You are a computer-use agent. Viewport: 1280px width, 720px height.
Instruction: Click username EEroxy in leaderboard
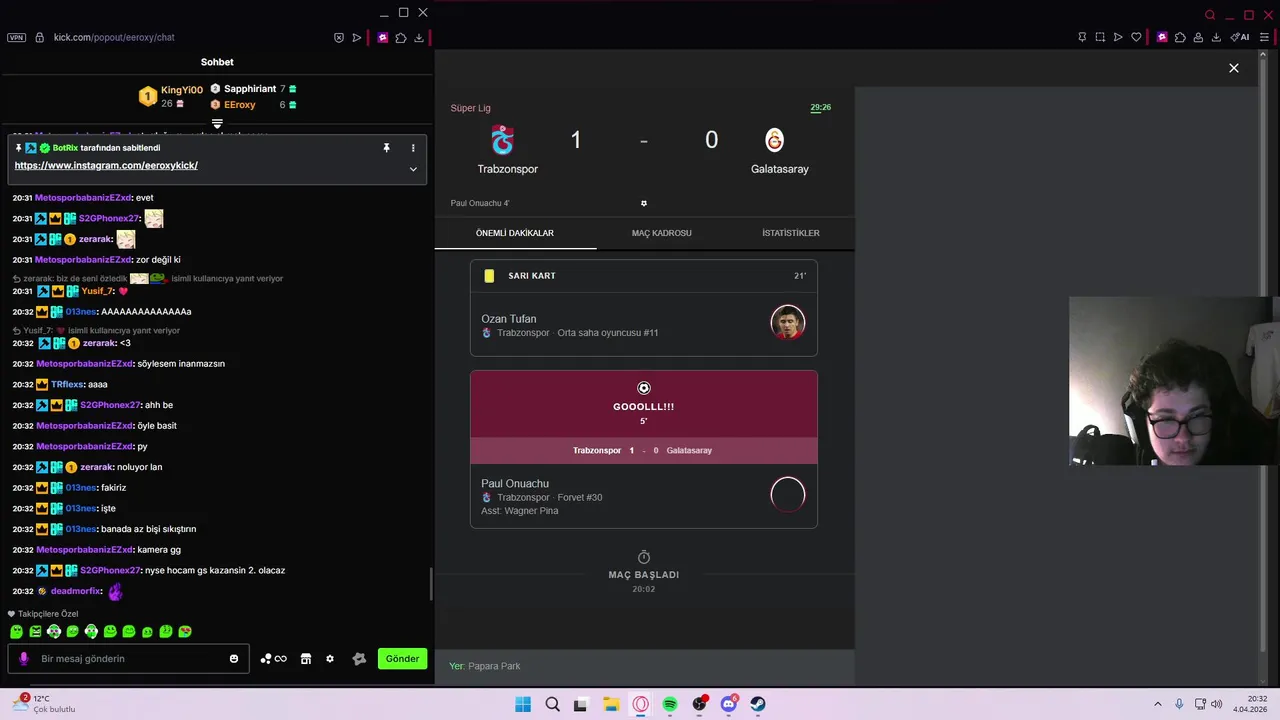[x=240, y=105]
